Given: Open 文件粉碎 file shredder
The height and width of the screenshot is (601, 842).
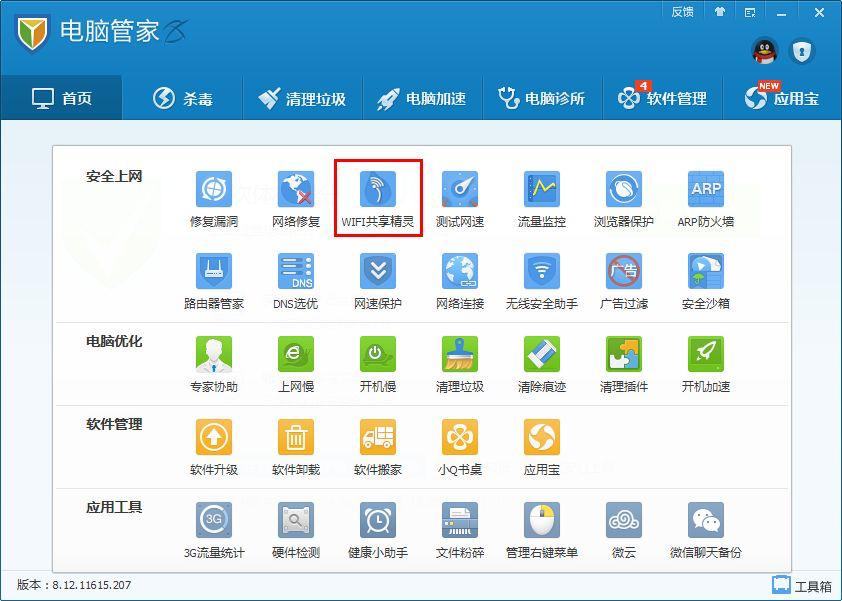Looking at the screenshot, I should 460,530.
